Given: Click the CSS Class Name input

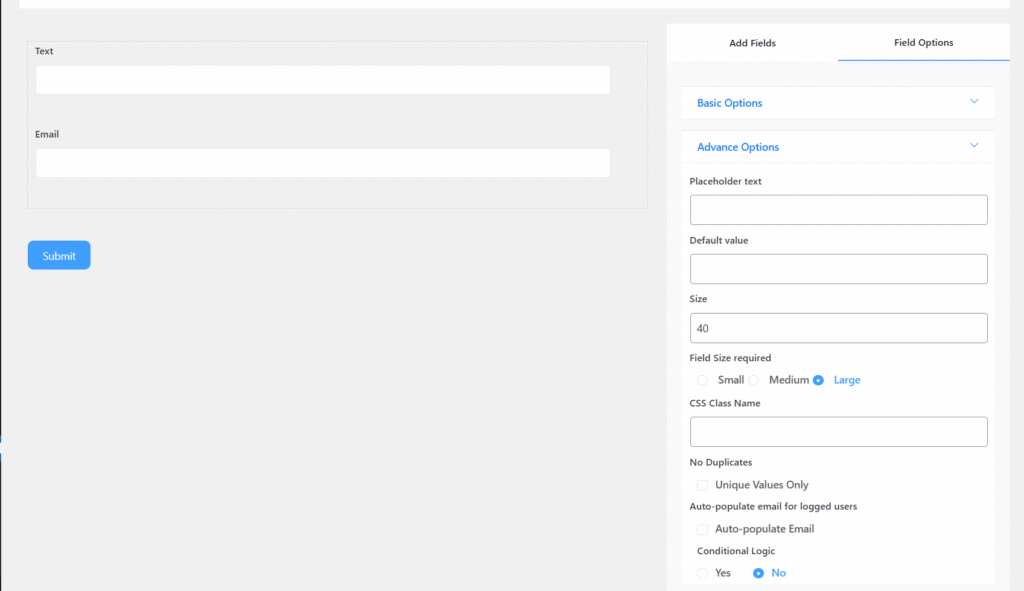Looking at the screenshot, I should click(838, 432).
